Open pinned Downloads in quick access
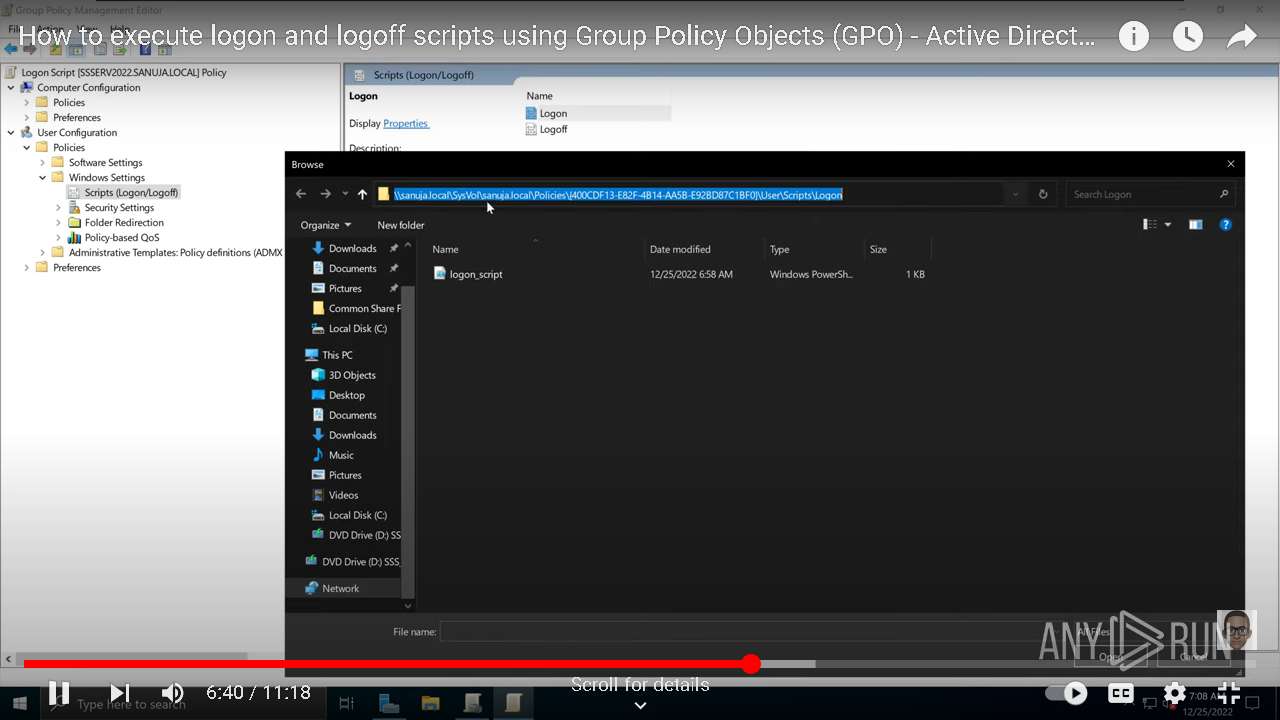Viewport: 1280px width, 720px height. coord(352,248)
